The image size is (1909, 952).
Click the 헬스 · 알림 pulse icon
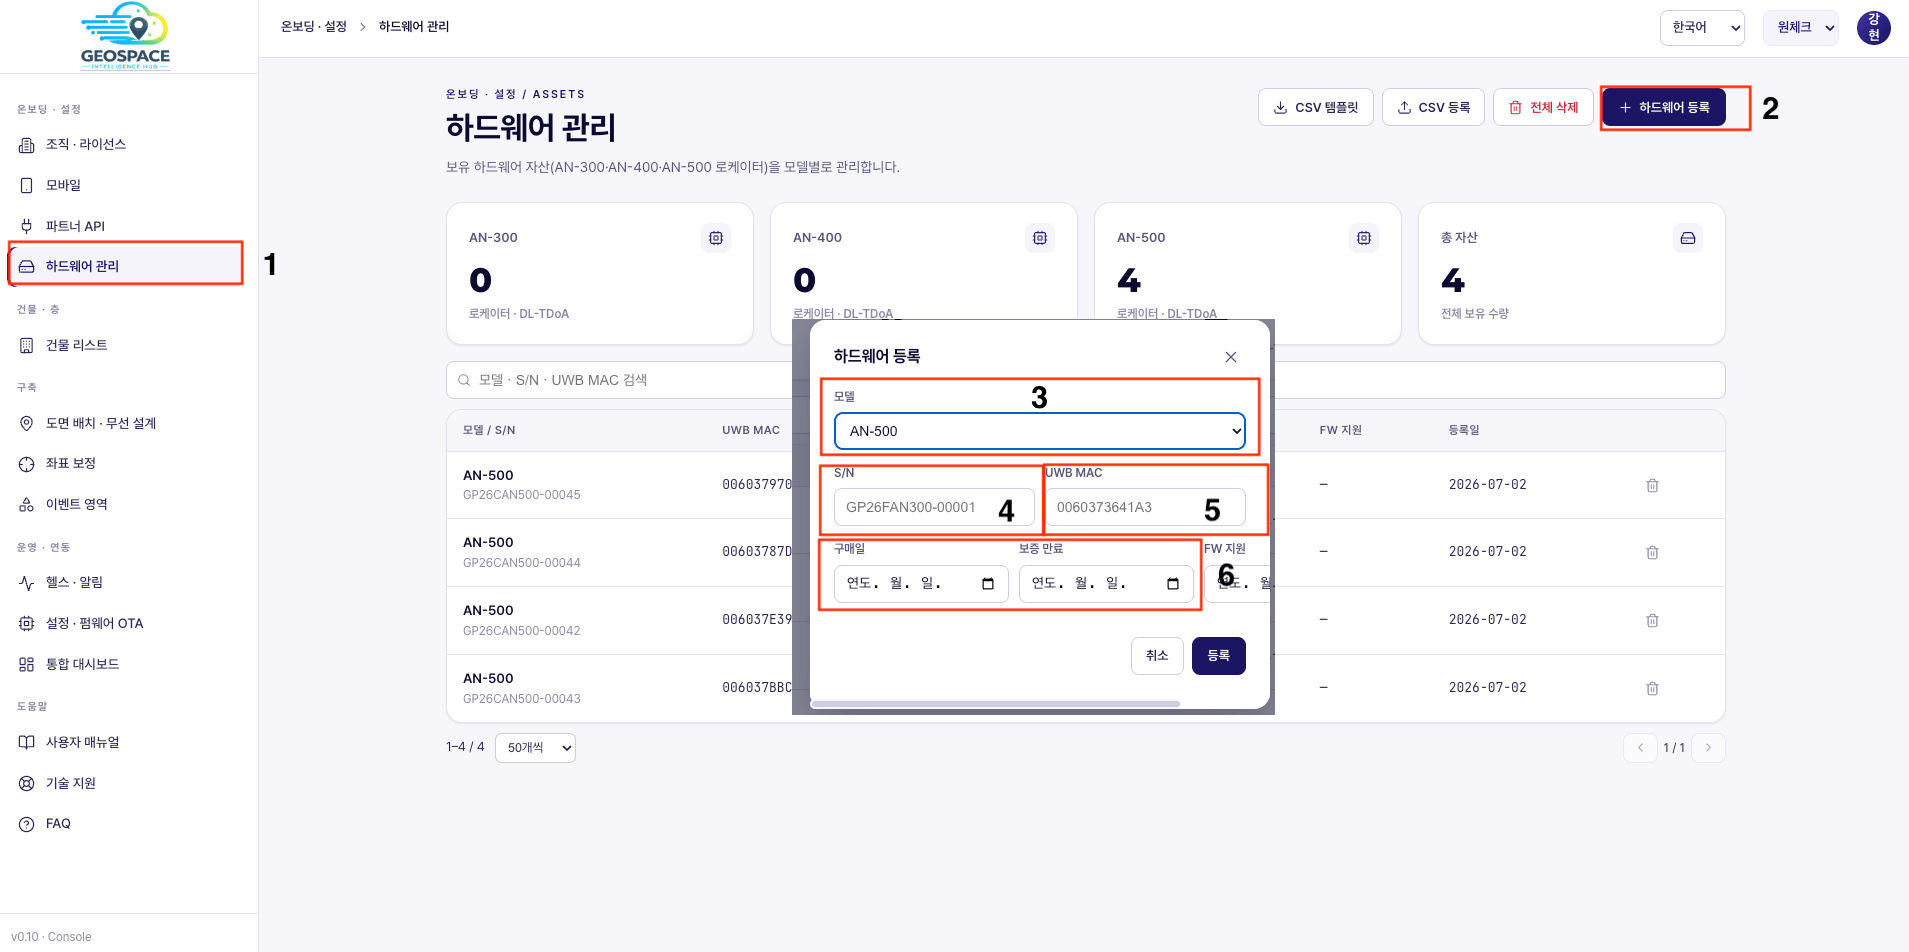[27, 583]
